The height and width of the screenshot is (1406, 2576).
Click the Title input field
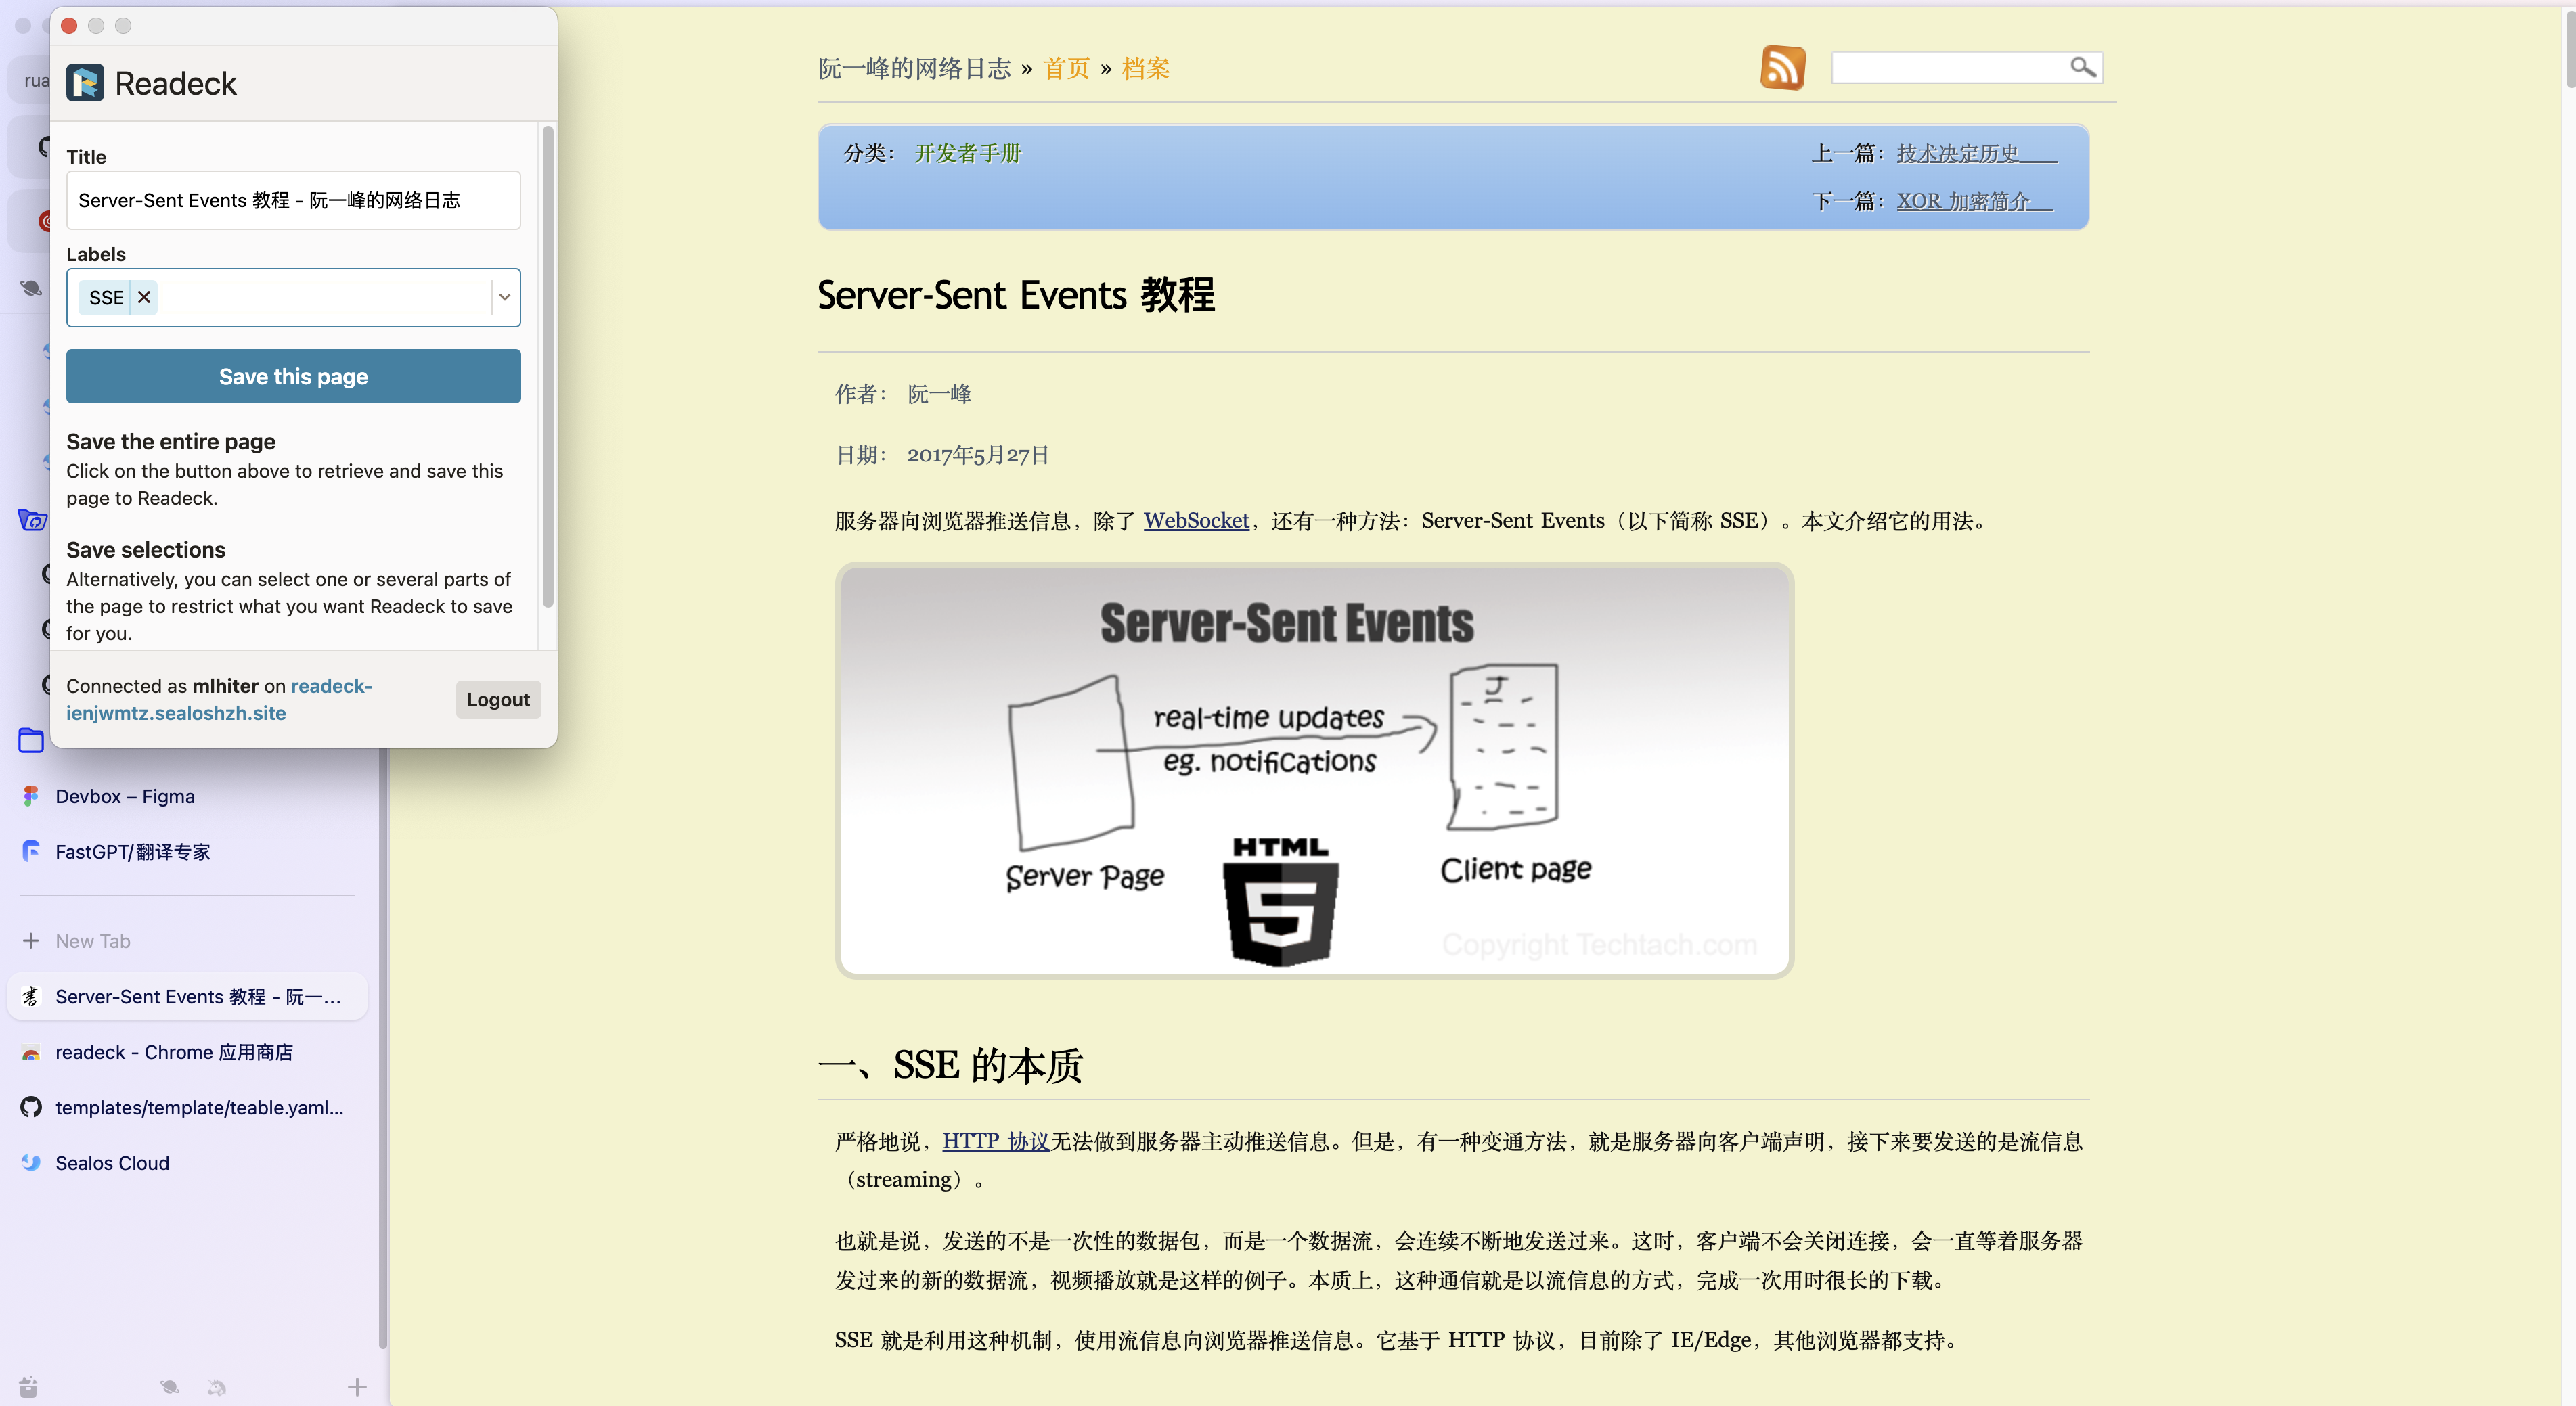point(293,200)
